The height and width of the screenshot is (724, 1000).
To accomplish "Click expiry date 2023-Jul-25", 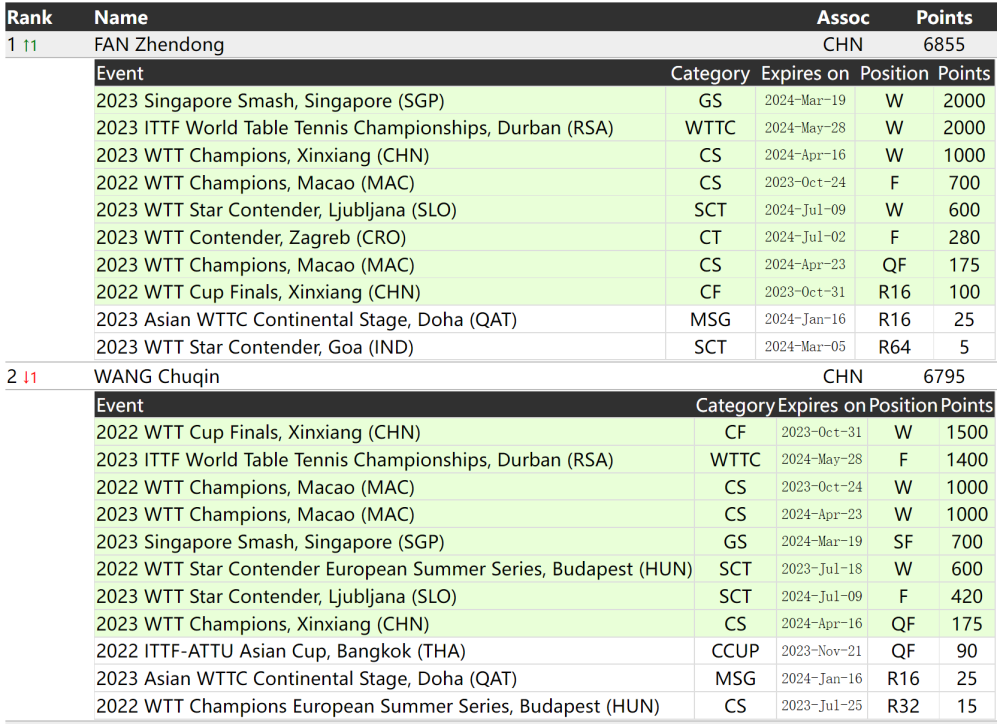I will point(821,706).
